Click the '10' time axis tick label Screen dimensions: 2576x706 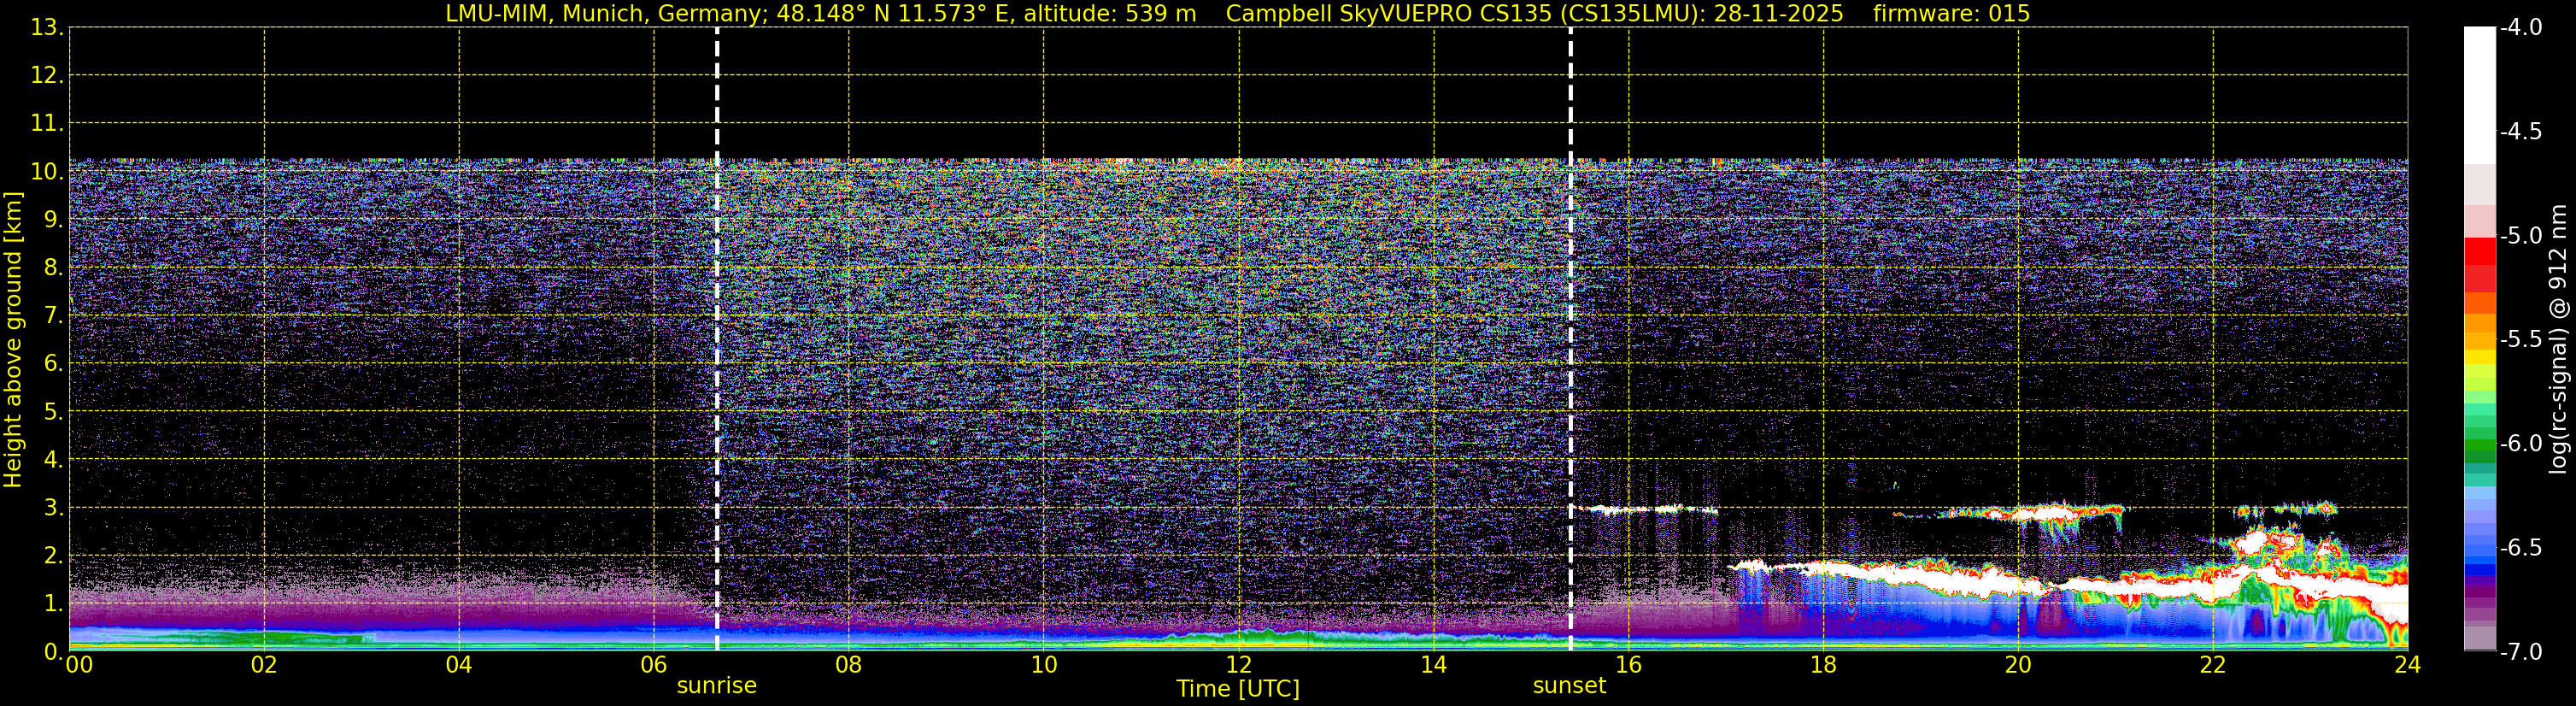pyautogui.click(x=1043, y=665)
